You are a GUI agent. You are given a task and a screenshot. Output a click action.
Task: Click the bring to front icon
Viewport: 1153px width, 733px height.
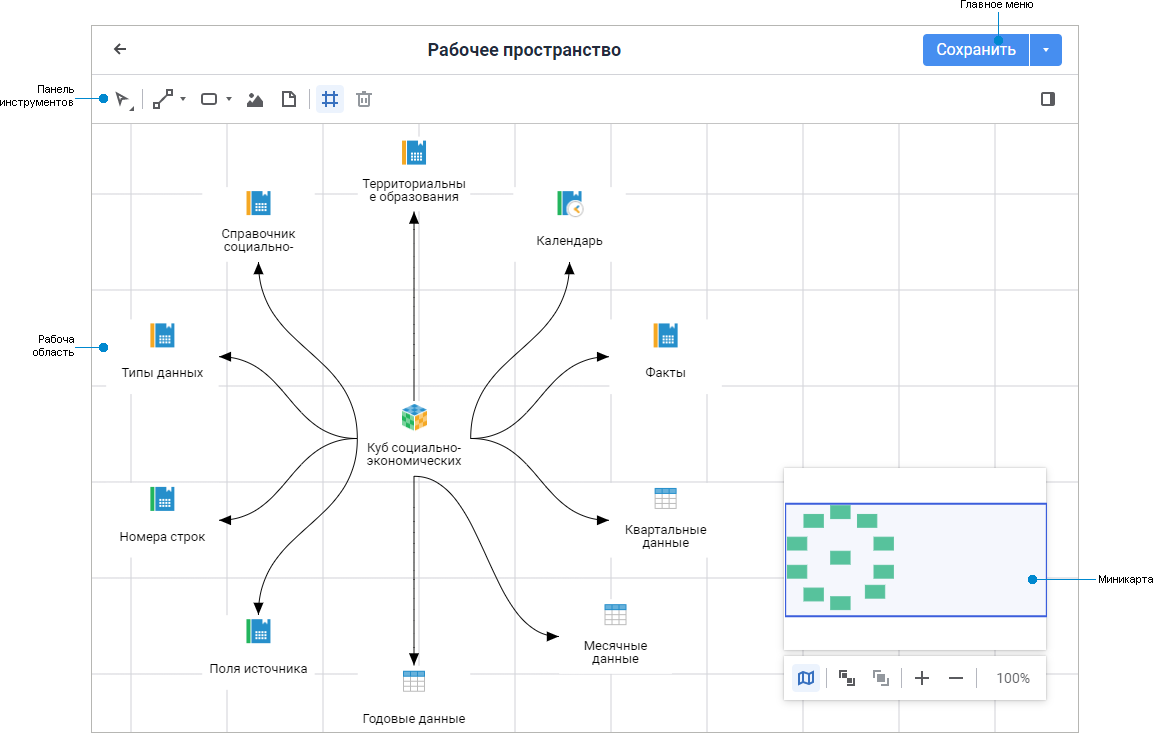(x=880, y=678)
